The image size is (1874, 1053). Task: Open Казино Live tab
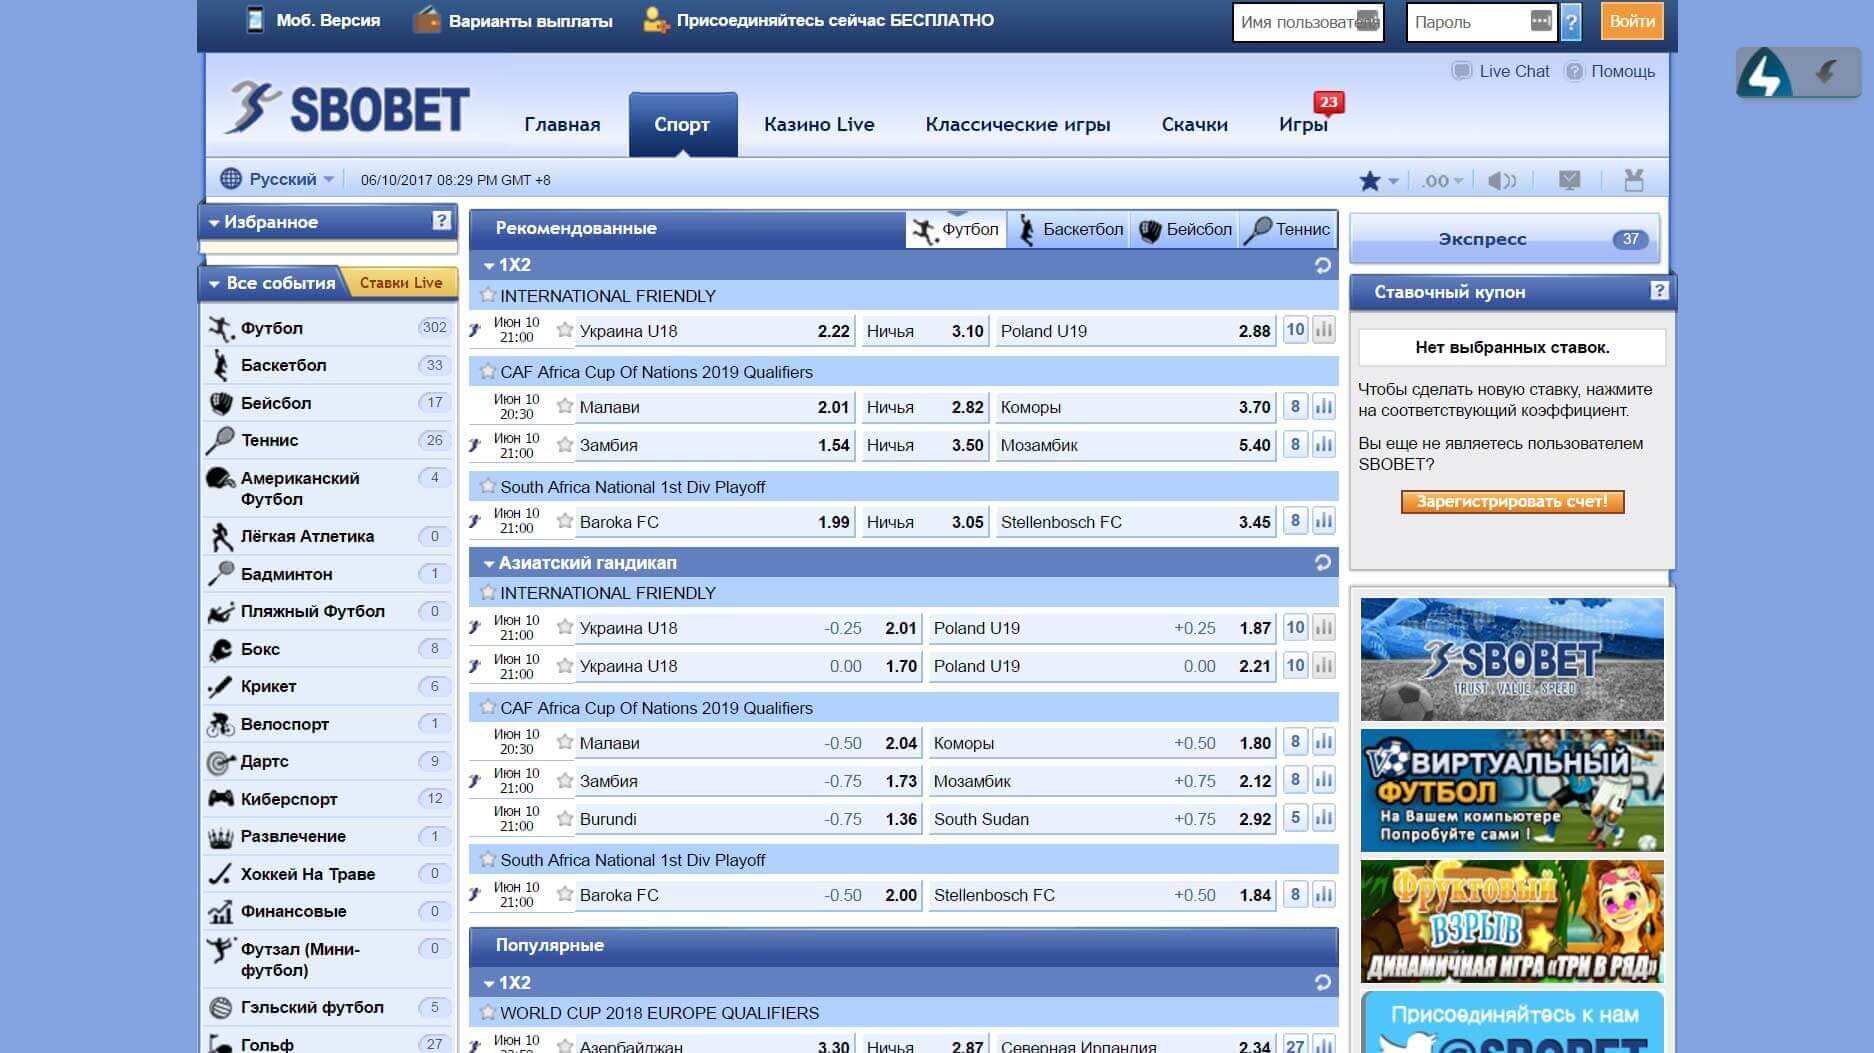(819, 125)
